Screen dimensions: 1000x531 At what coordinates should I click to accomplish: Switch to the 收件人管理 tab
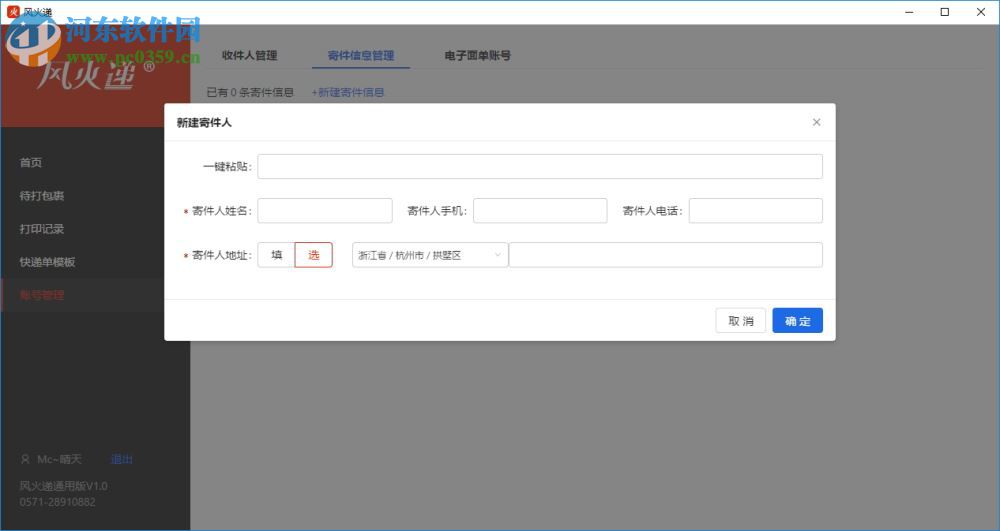(249, 55)
